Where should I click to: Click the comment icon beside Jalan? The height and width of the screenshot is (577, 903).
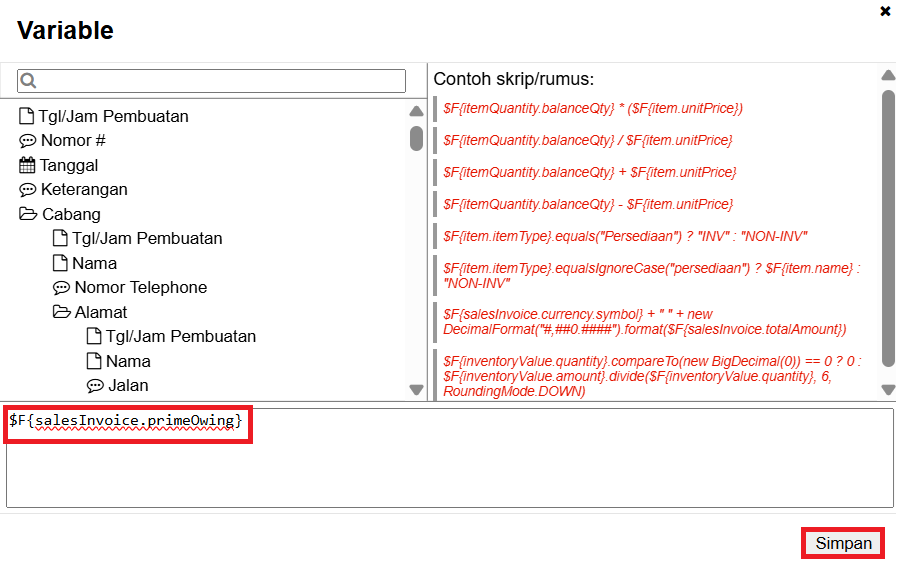click(95, 386)
